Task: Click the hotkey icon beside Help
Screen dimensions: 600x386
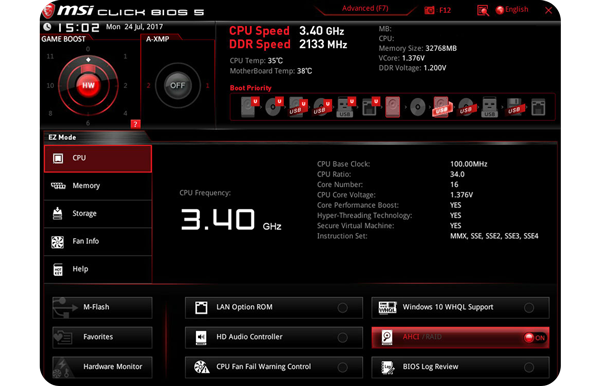Action: [58, 269]
